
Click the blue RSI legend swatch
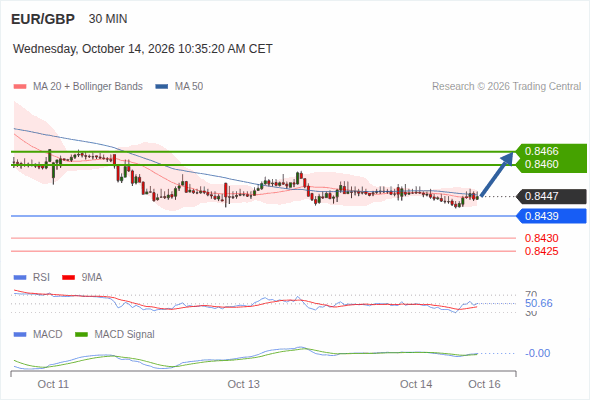point(20,278)
